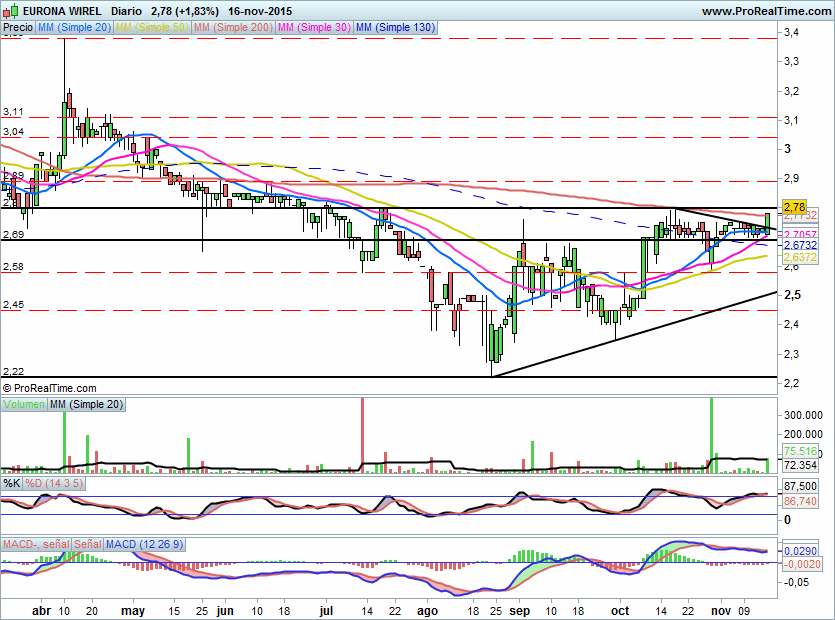Image resolution: width=835 pixels, height=620 pixels.
Task: Select the Señal legend label
Action: pyautogui.click(x=87, y=544)
